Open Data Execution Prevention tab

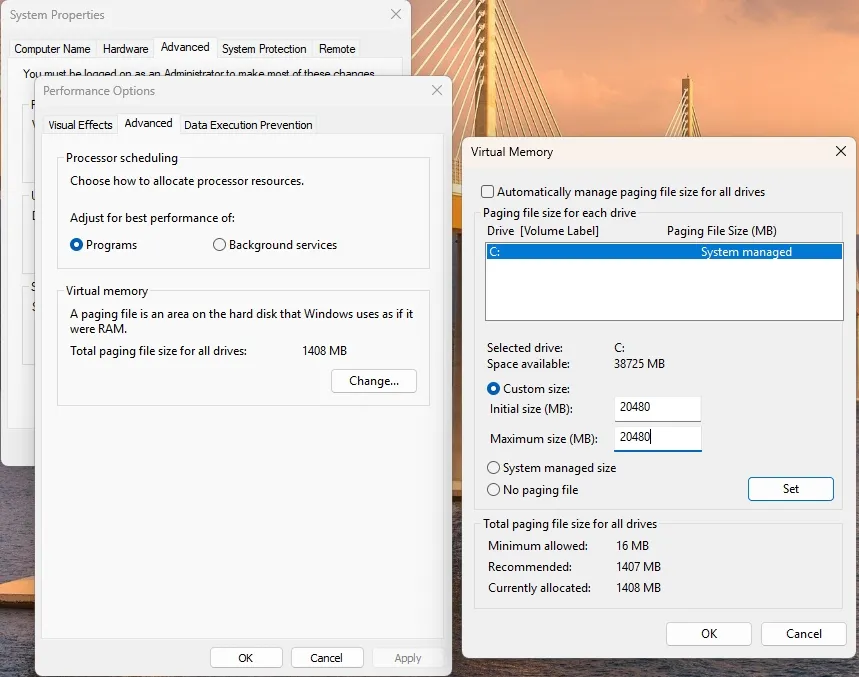point(248,125)
